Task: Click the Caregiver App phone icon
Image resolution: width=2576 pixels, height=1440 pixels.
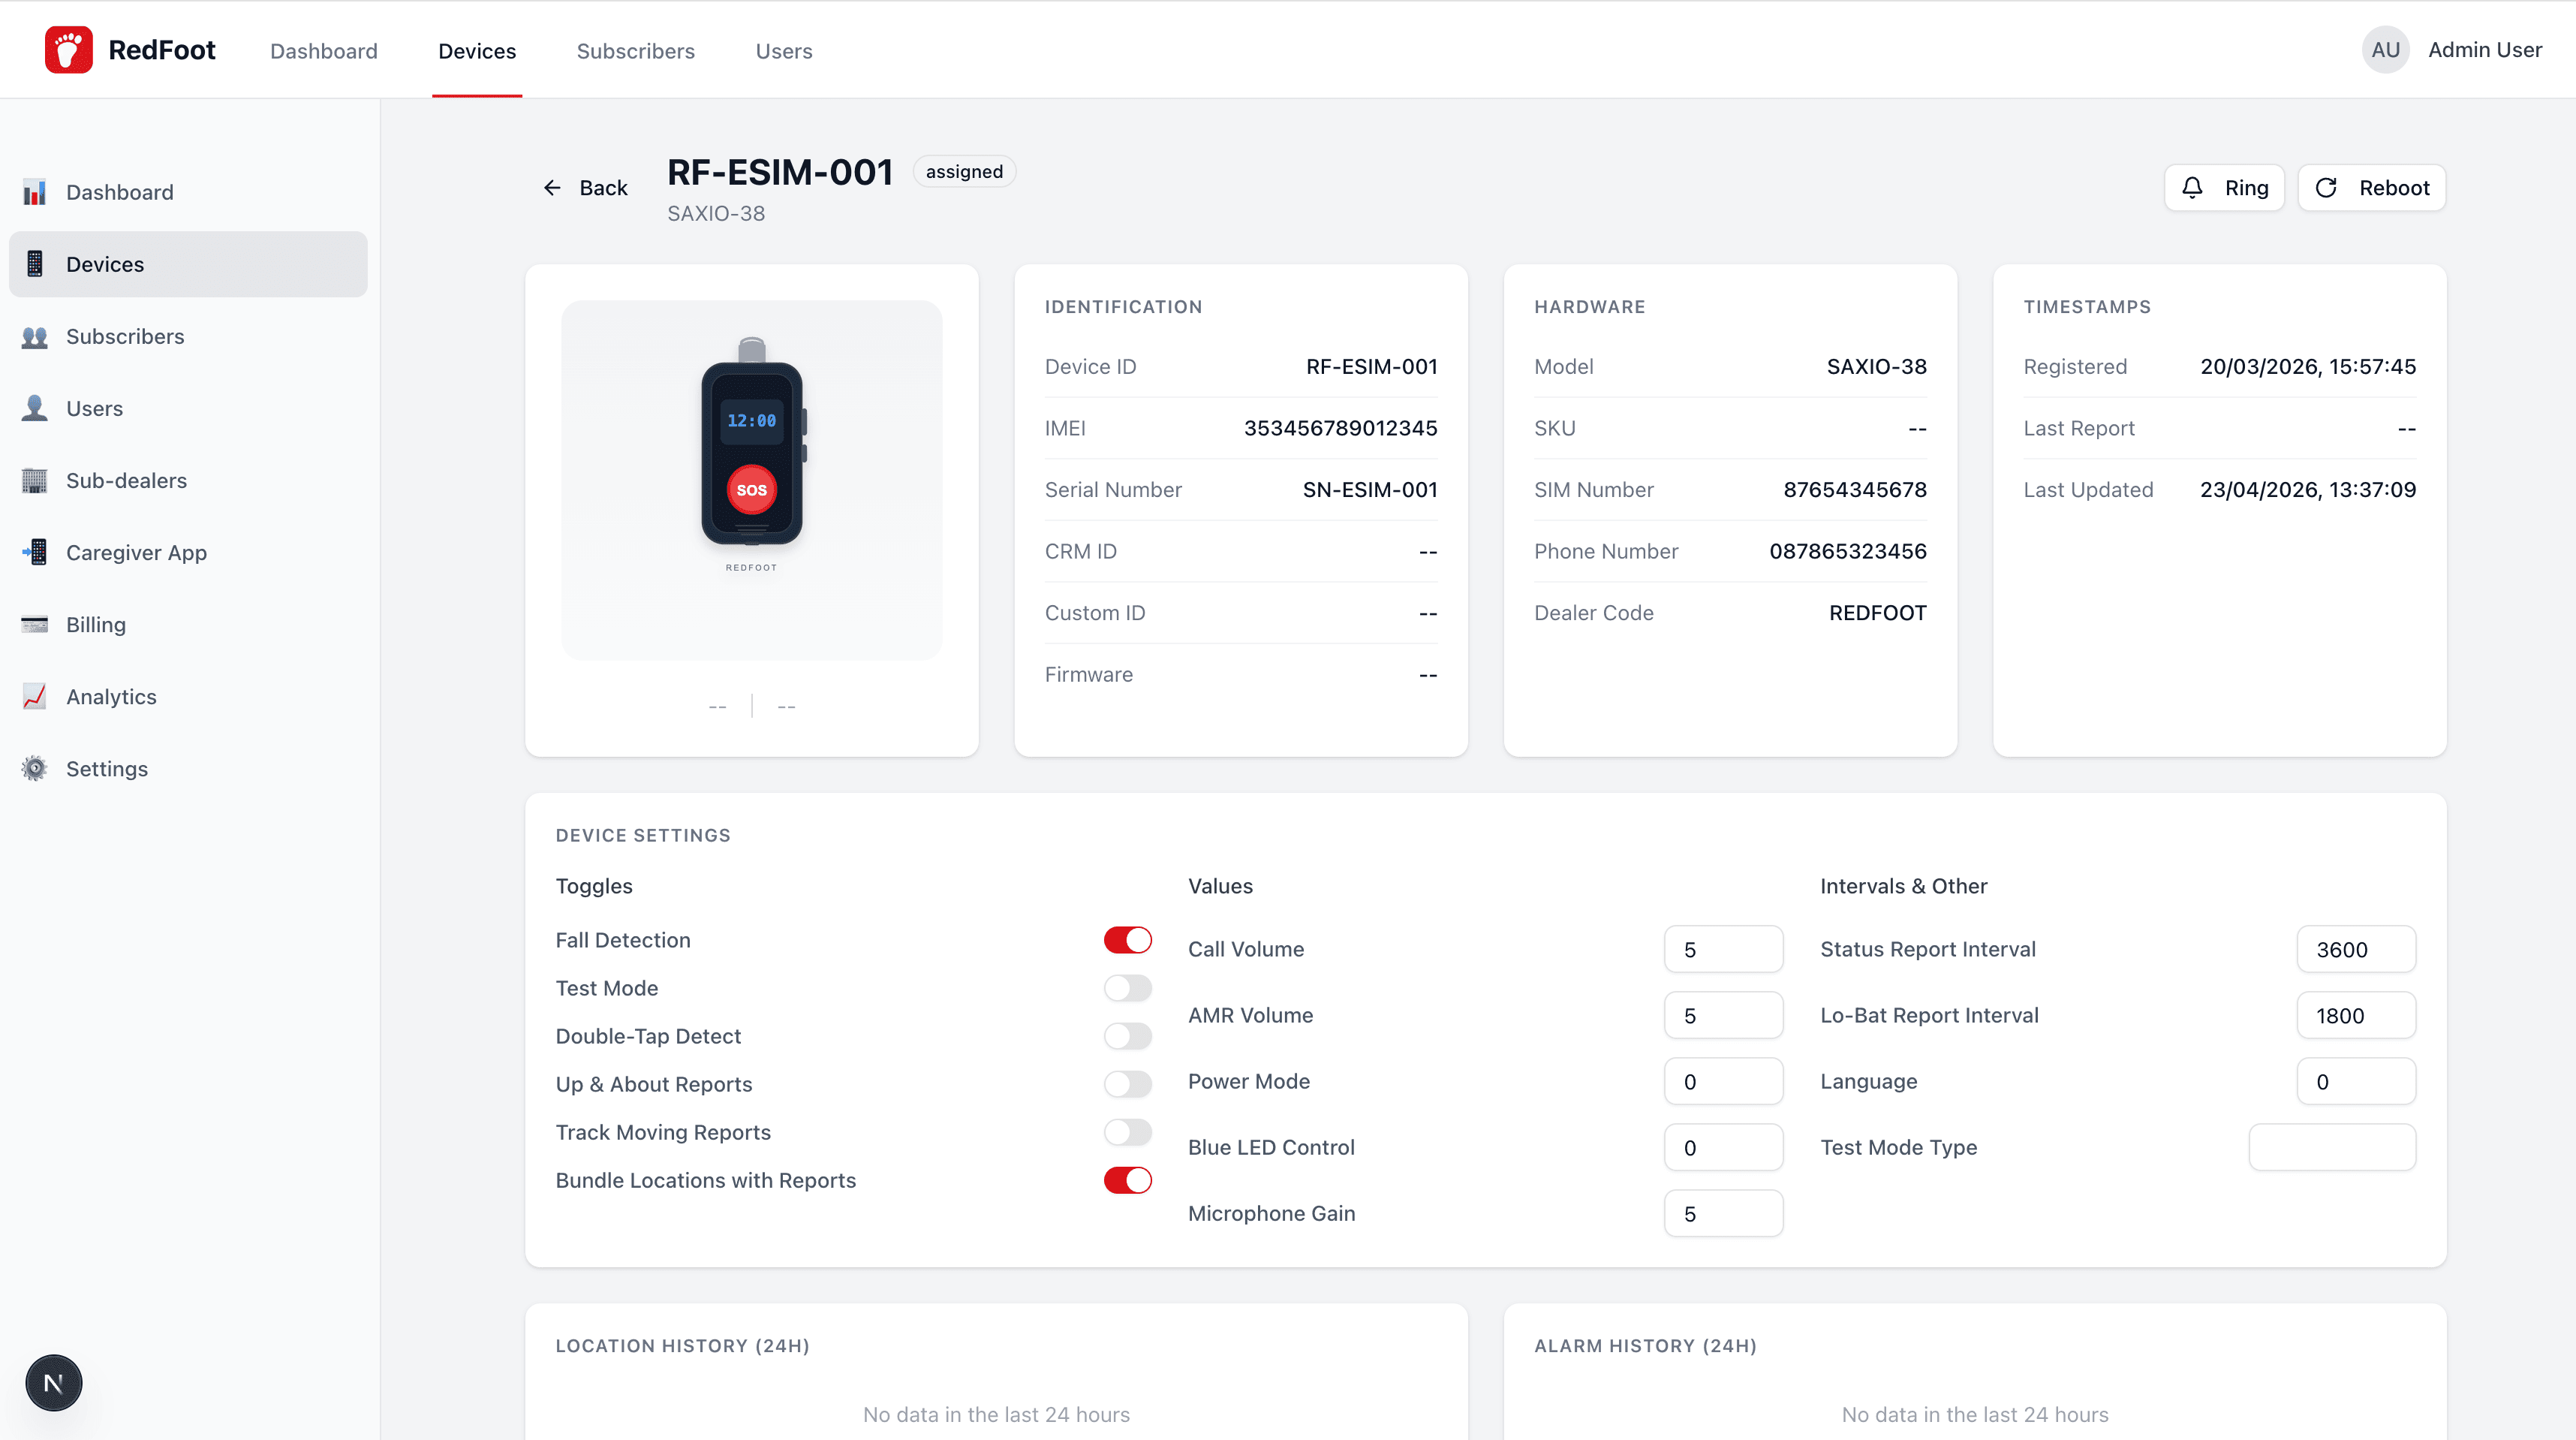Action: pos(34,552)
